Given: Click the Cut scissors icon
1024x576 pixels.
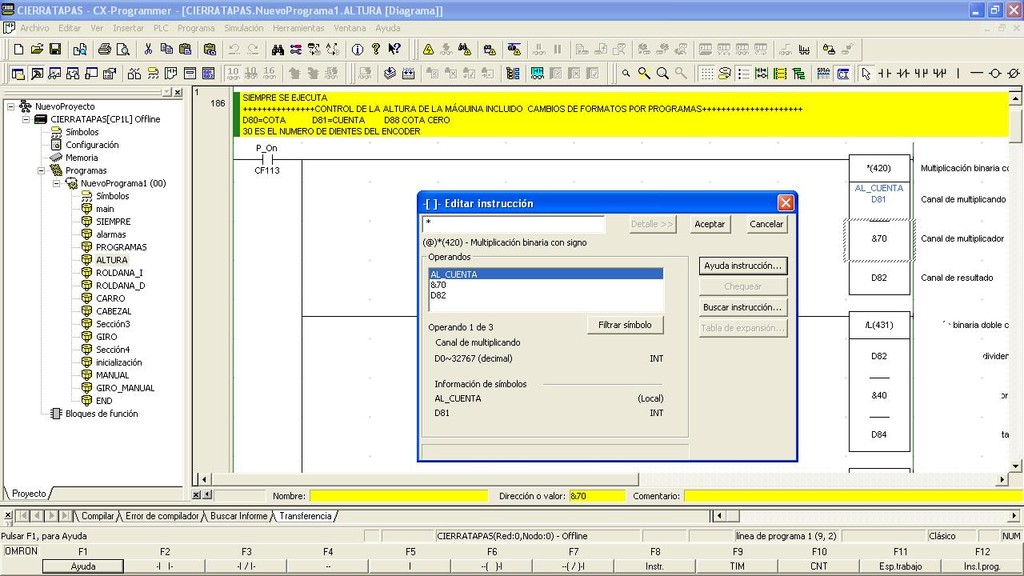Looking at the screenshot, I should [147, 49].
